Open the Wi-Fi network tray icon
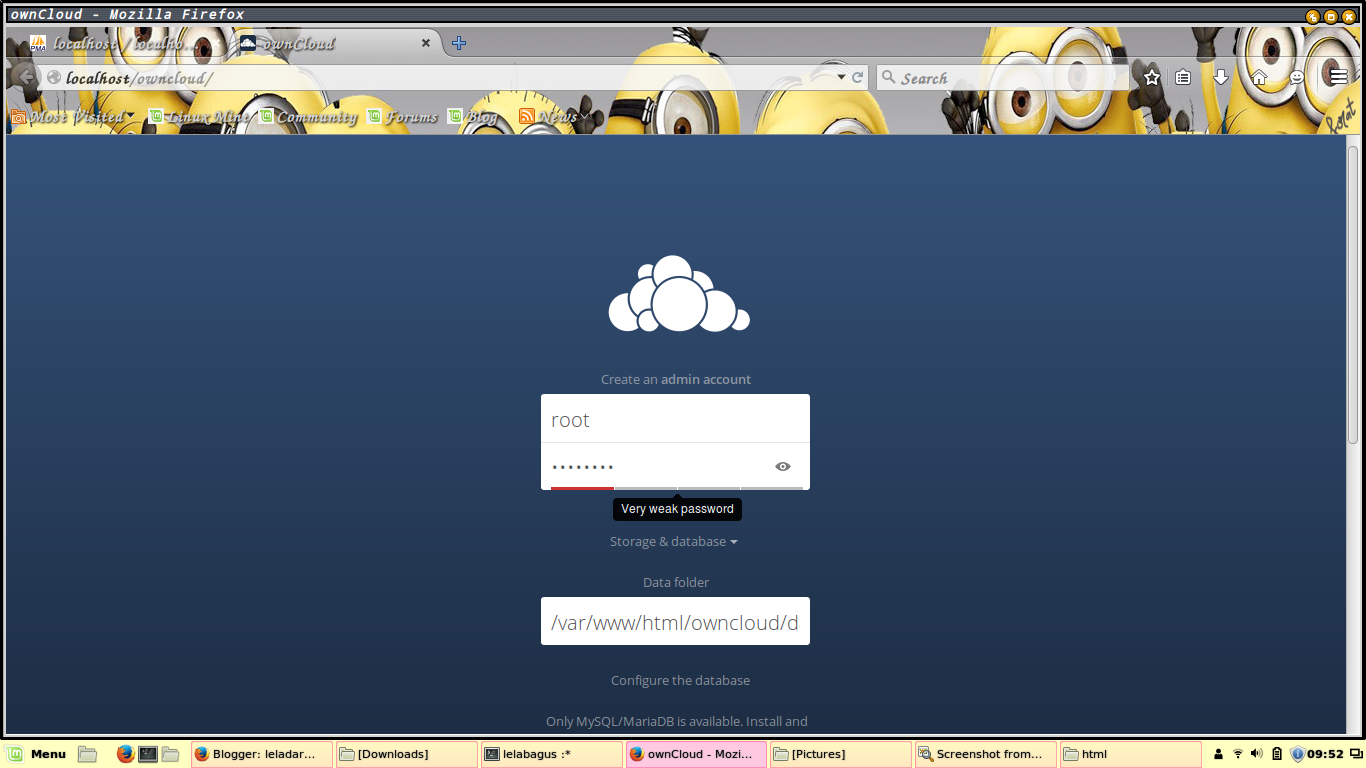The height and width of the screenshot is (768, 1366). click(1238, 754)
